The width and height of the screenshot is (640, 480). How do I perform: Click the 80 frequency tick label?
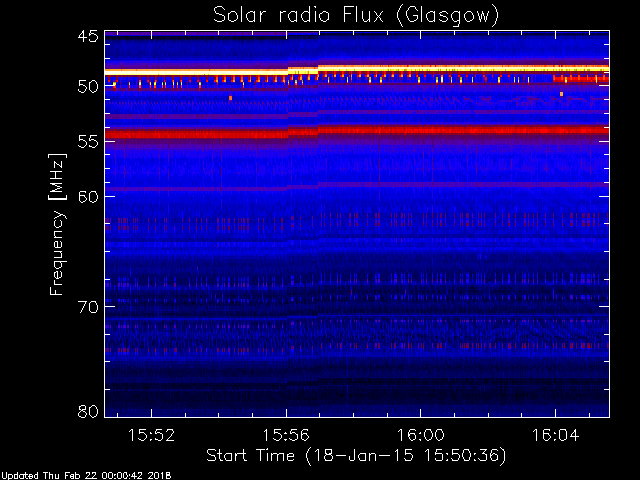click(x=88, y=411)
